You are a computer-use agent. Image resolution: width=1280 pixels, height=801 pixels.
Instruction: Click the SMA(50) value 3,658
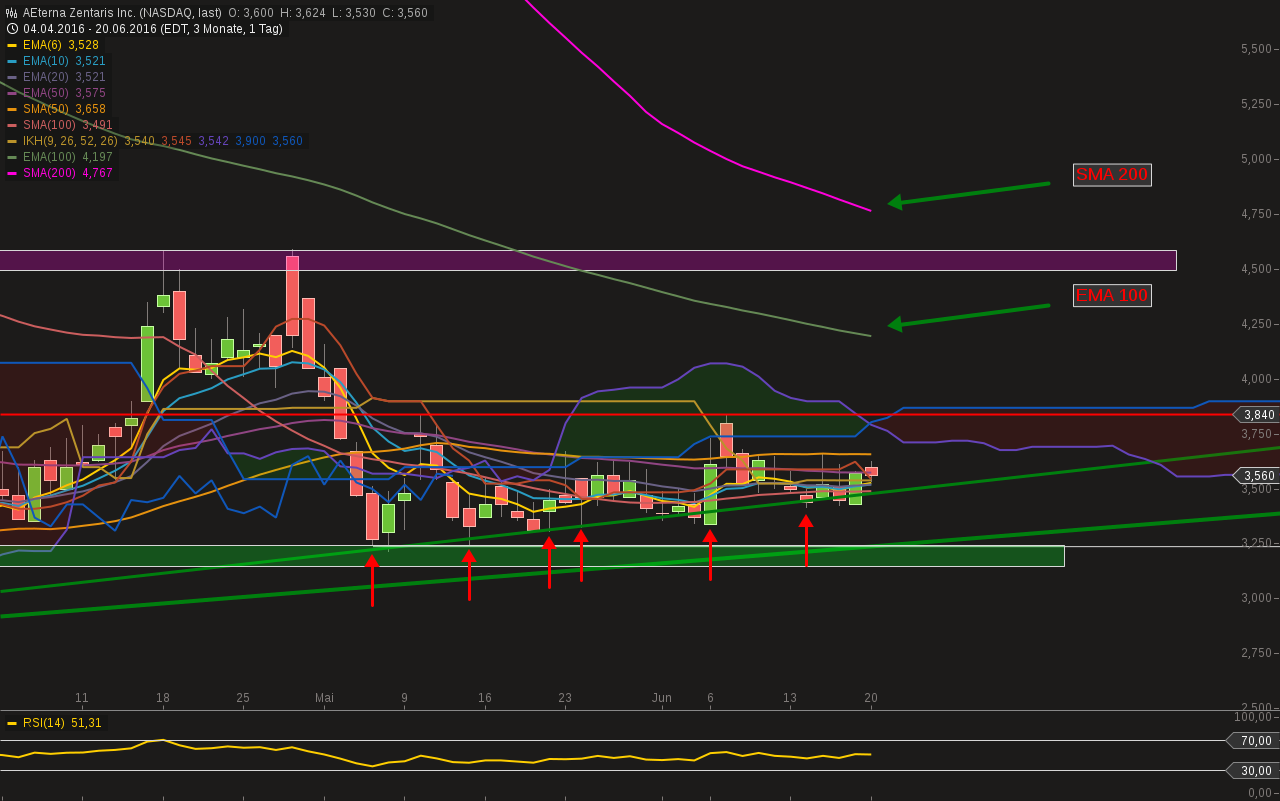click(91, 109)
